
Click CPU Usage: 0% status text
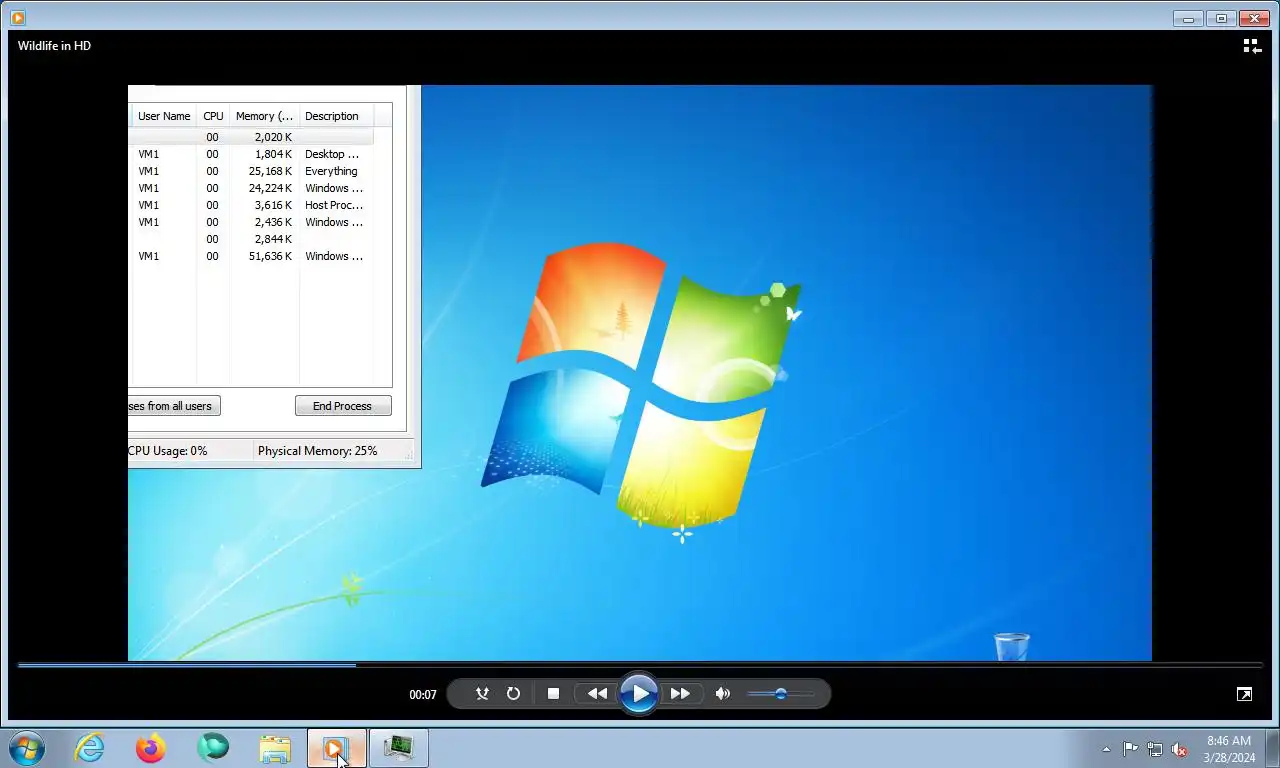click(168, 451)
